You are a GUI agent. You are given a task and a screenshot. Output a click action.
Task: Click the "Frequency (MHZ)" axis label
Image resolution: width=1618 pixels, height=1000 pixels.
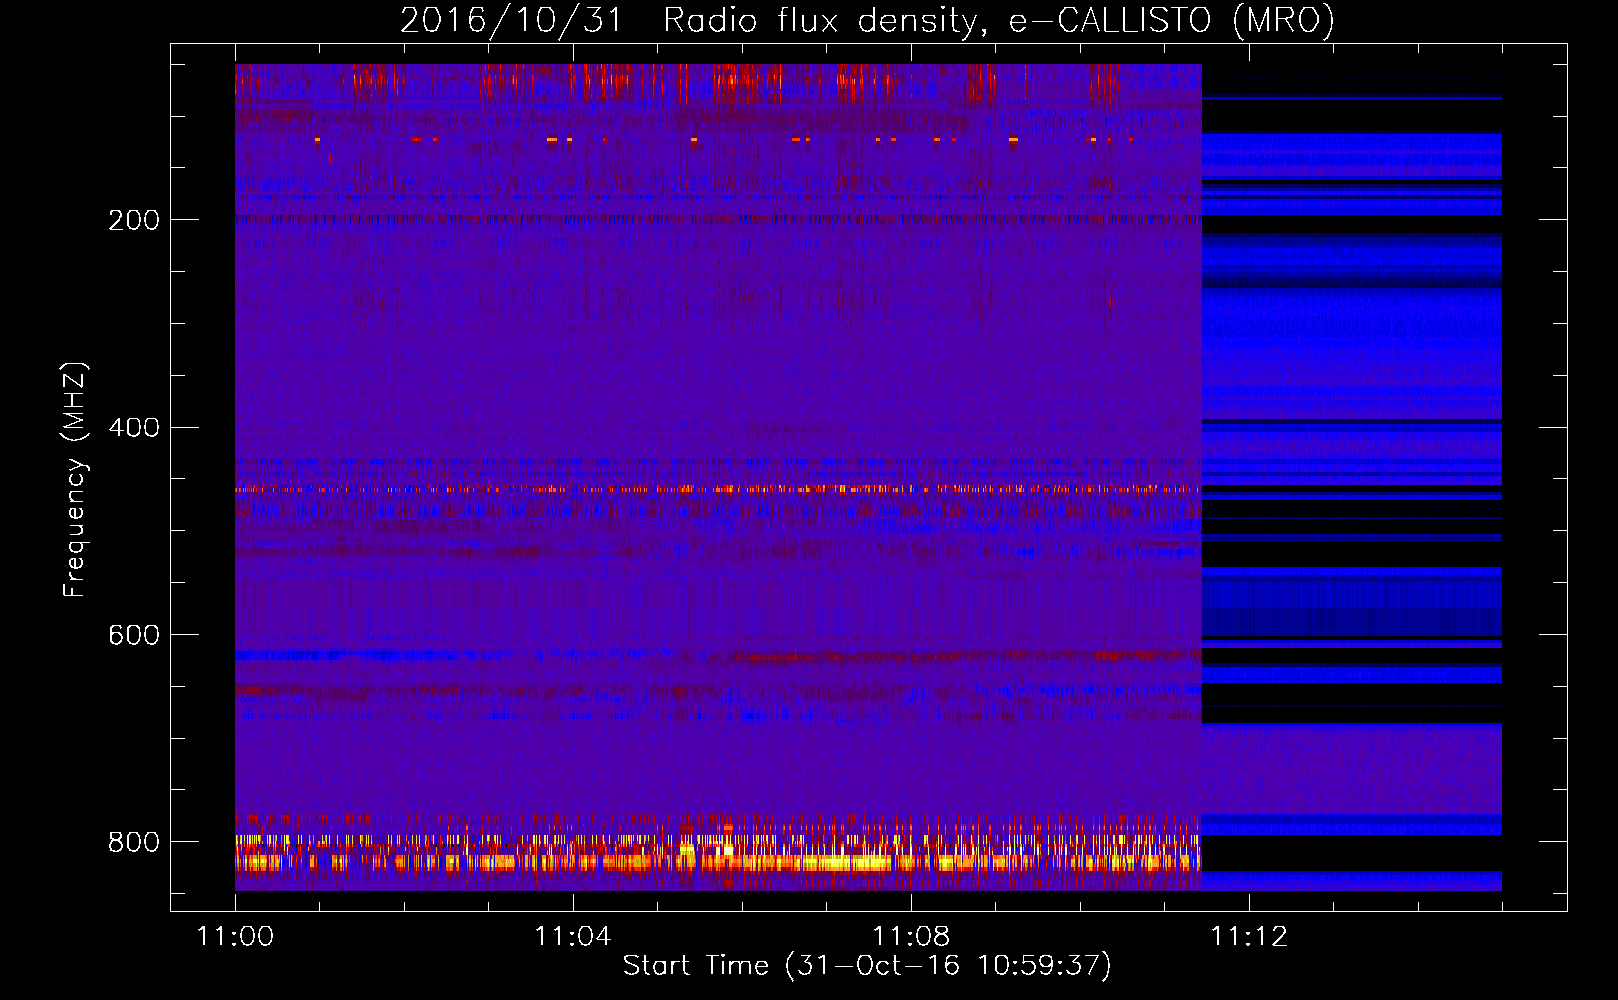click(75, 480)
